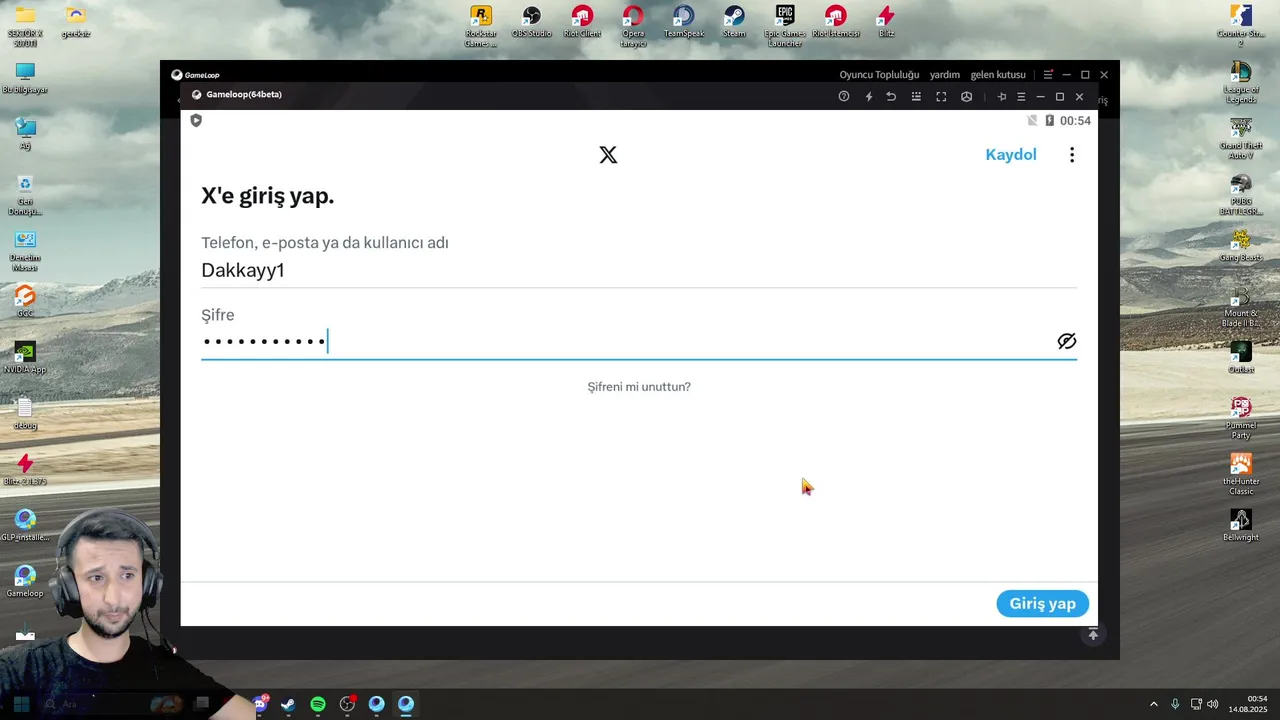This screenshot has height=720, width=1280.
Task: Open the key mapping grid icon in Gameloop toolbar
Action: click(916, 97)
